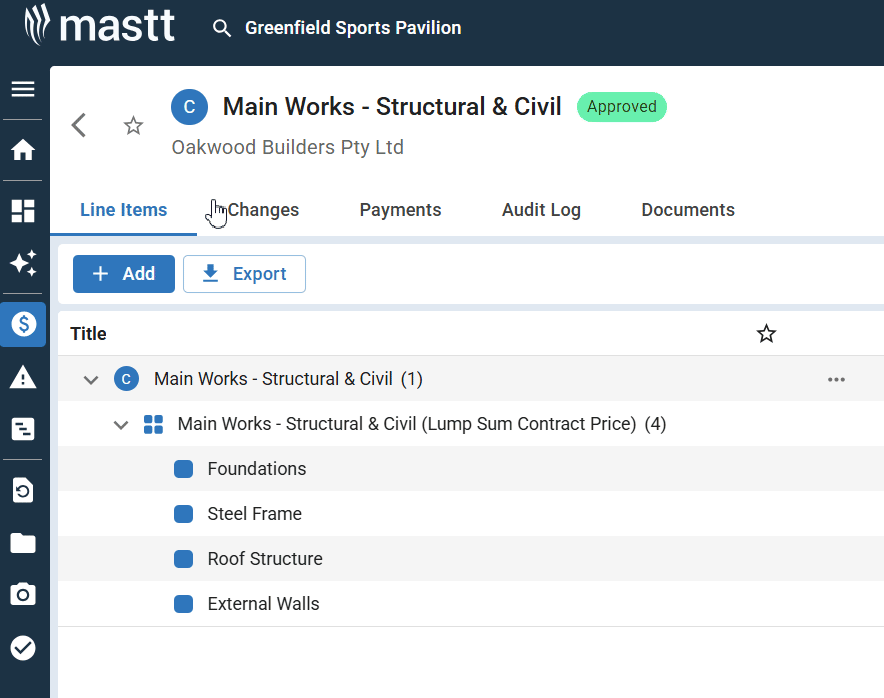Switch to the Payments tab
Image resolution: width=884 pixels, height=698 pixels.
pyautogui.click(x=400, y=210)
